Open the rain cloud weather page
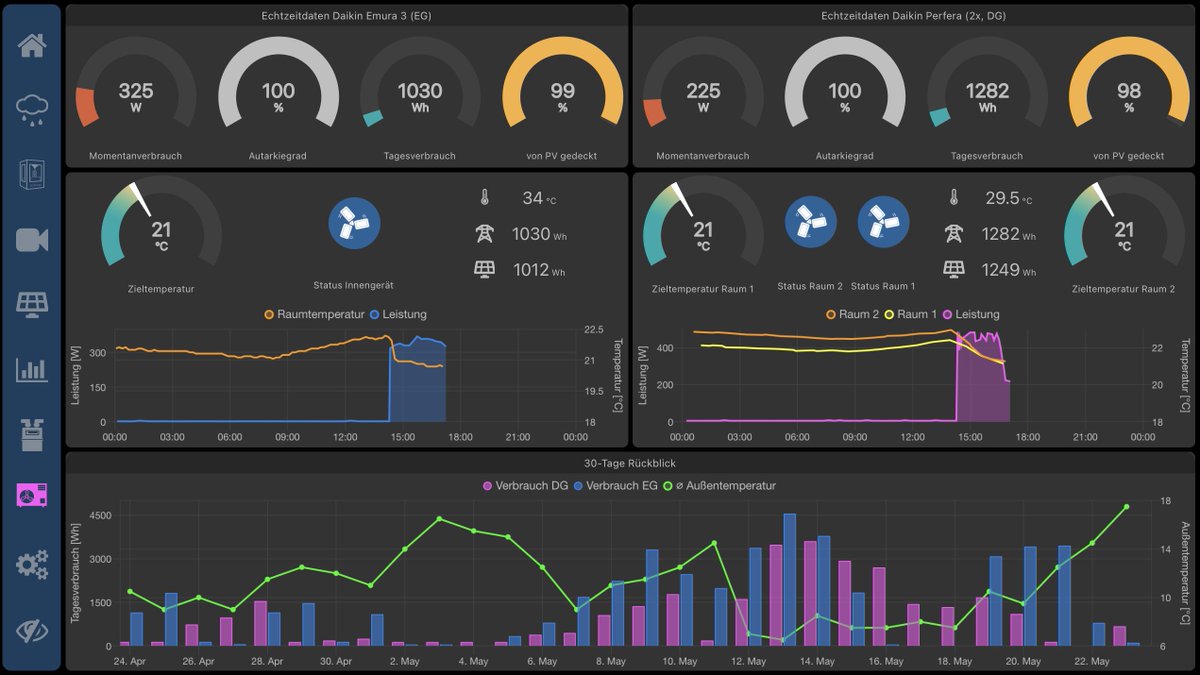 (32, 109)
